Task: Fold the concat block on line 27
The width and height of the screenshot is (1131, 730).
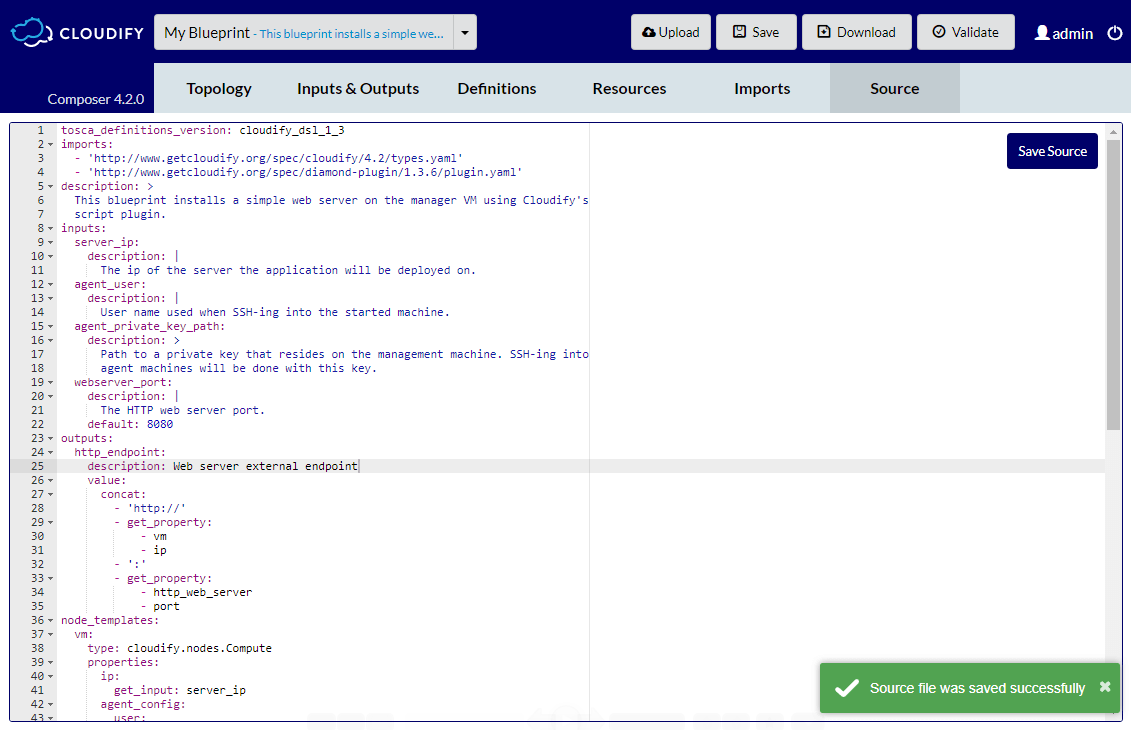Action: pos(50,494)
